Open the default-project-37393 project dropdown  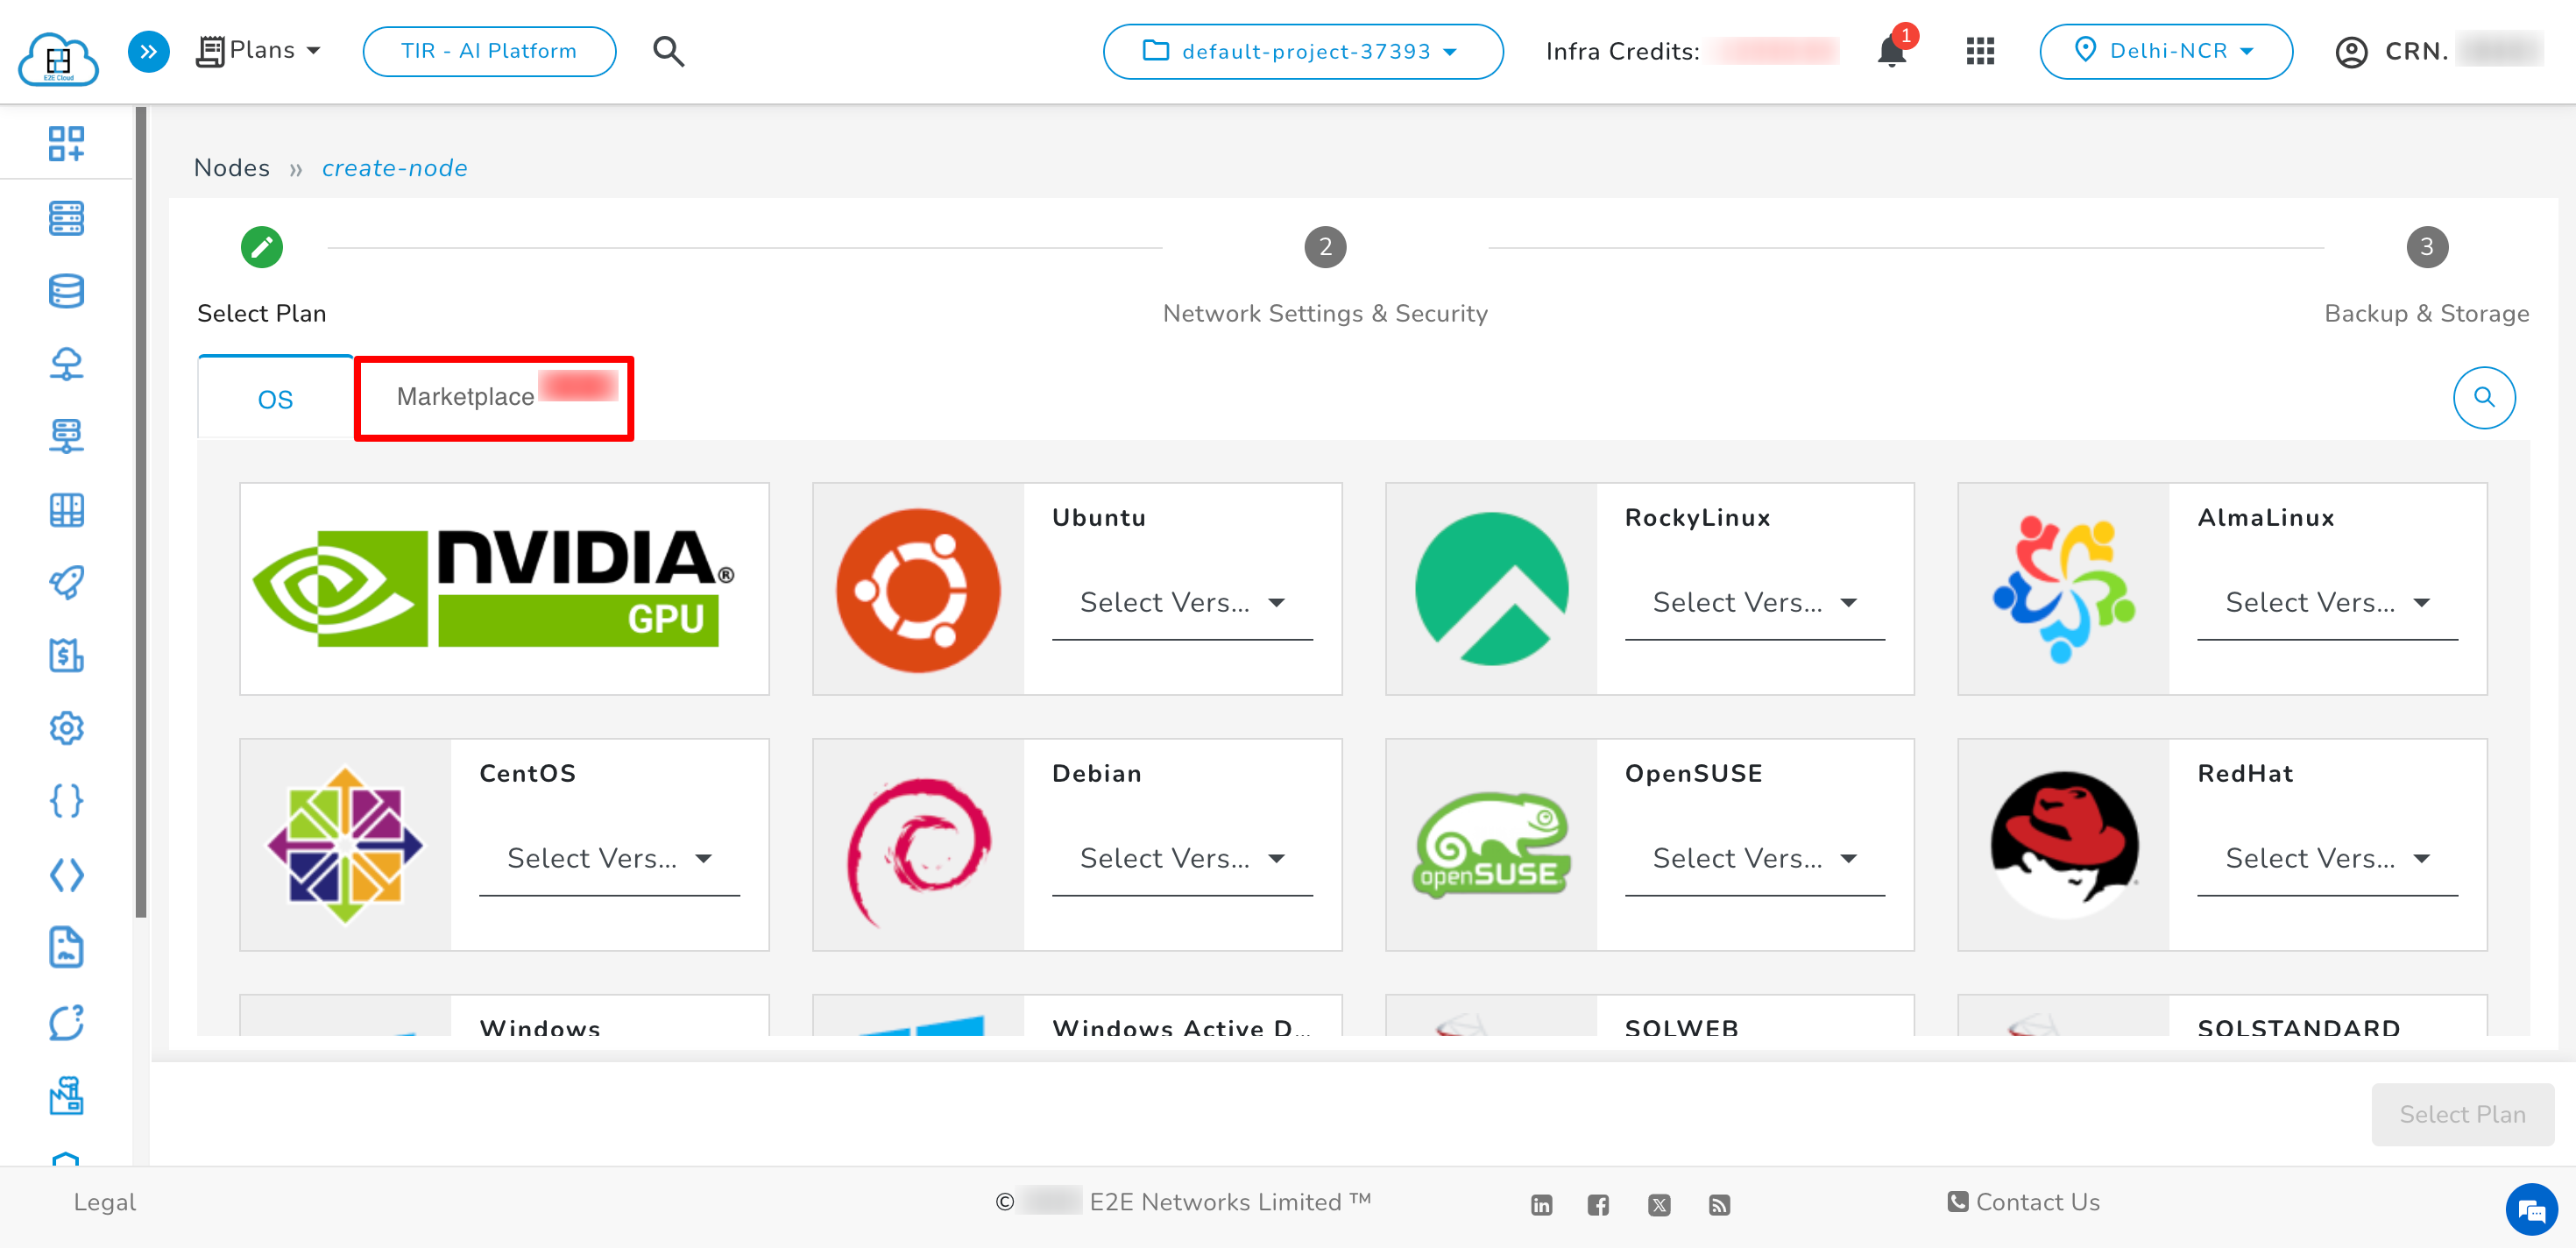(x=1302, y=51)
